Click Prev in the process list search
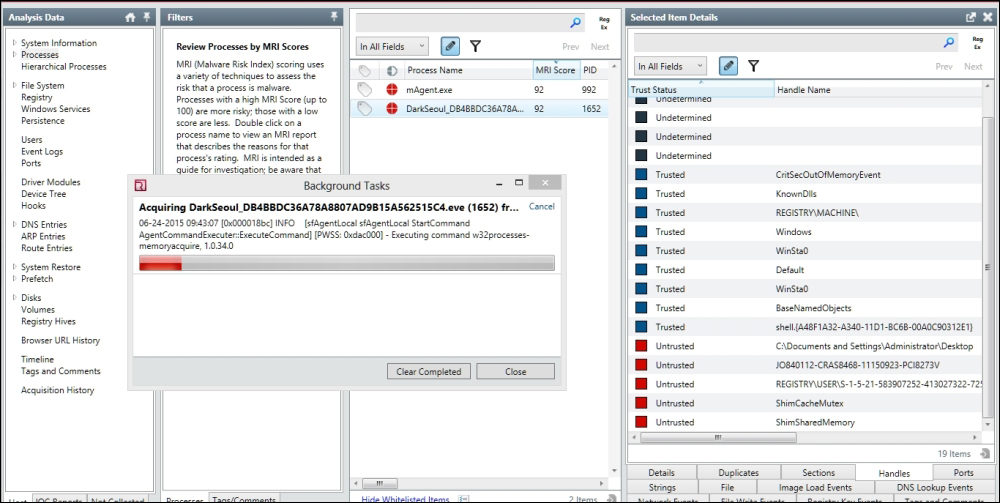The image size is (1000, 503). click(571, 47)
